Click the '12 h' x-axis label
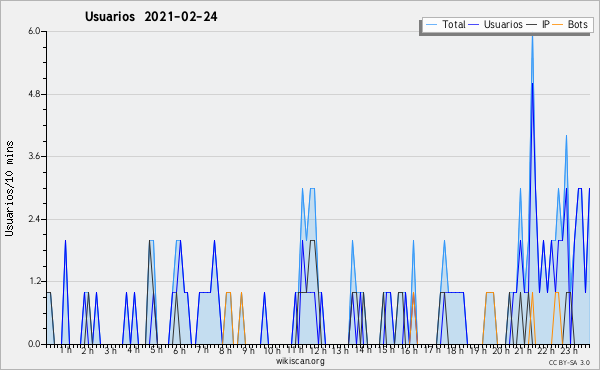Viewport: 600px width, 370px height. click(x=318, y=350)
